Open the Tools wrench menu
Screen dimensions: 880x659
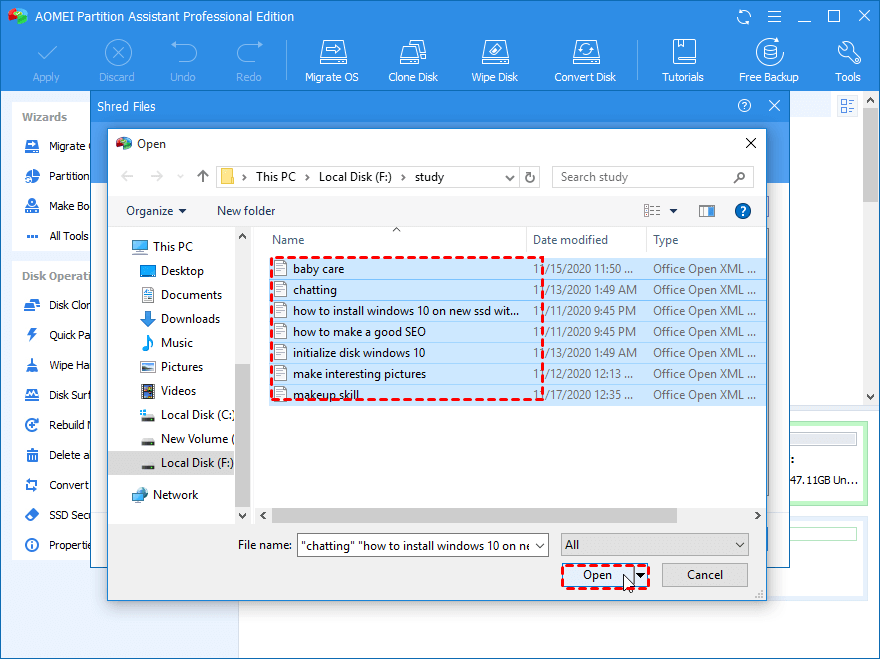(847, 61)
